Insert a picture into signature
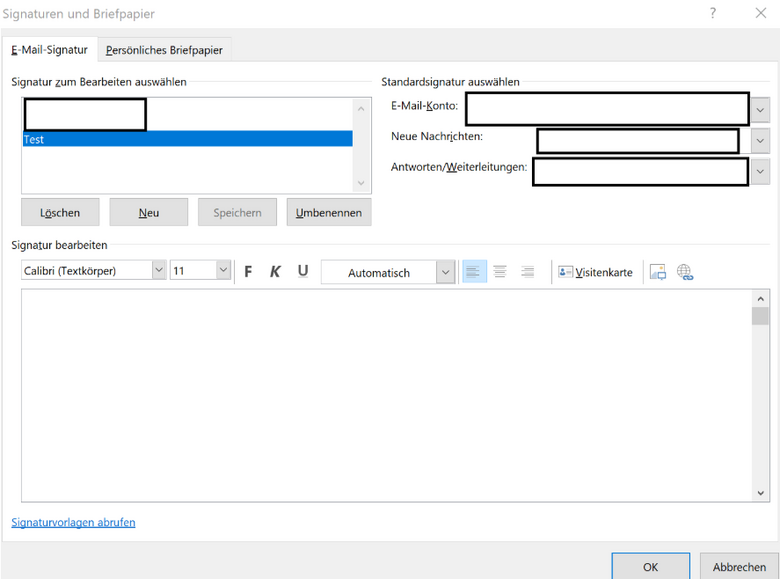Viewport: 780px width, 579px height. click(x=658, y=272)
